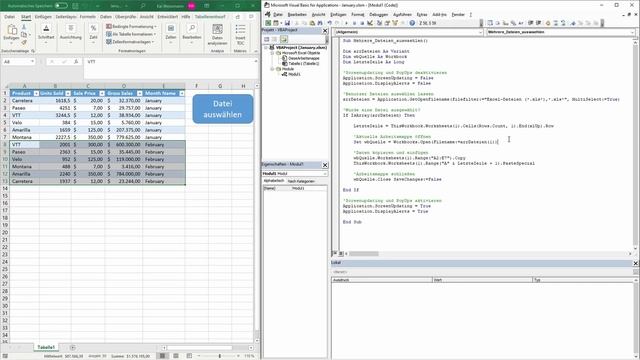Screen dimensions: 640x360
Task: Click the format painter brush icon
Action: pos(24,42)
